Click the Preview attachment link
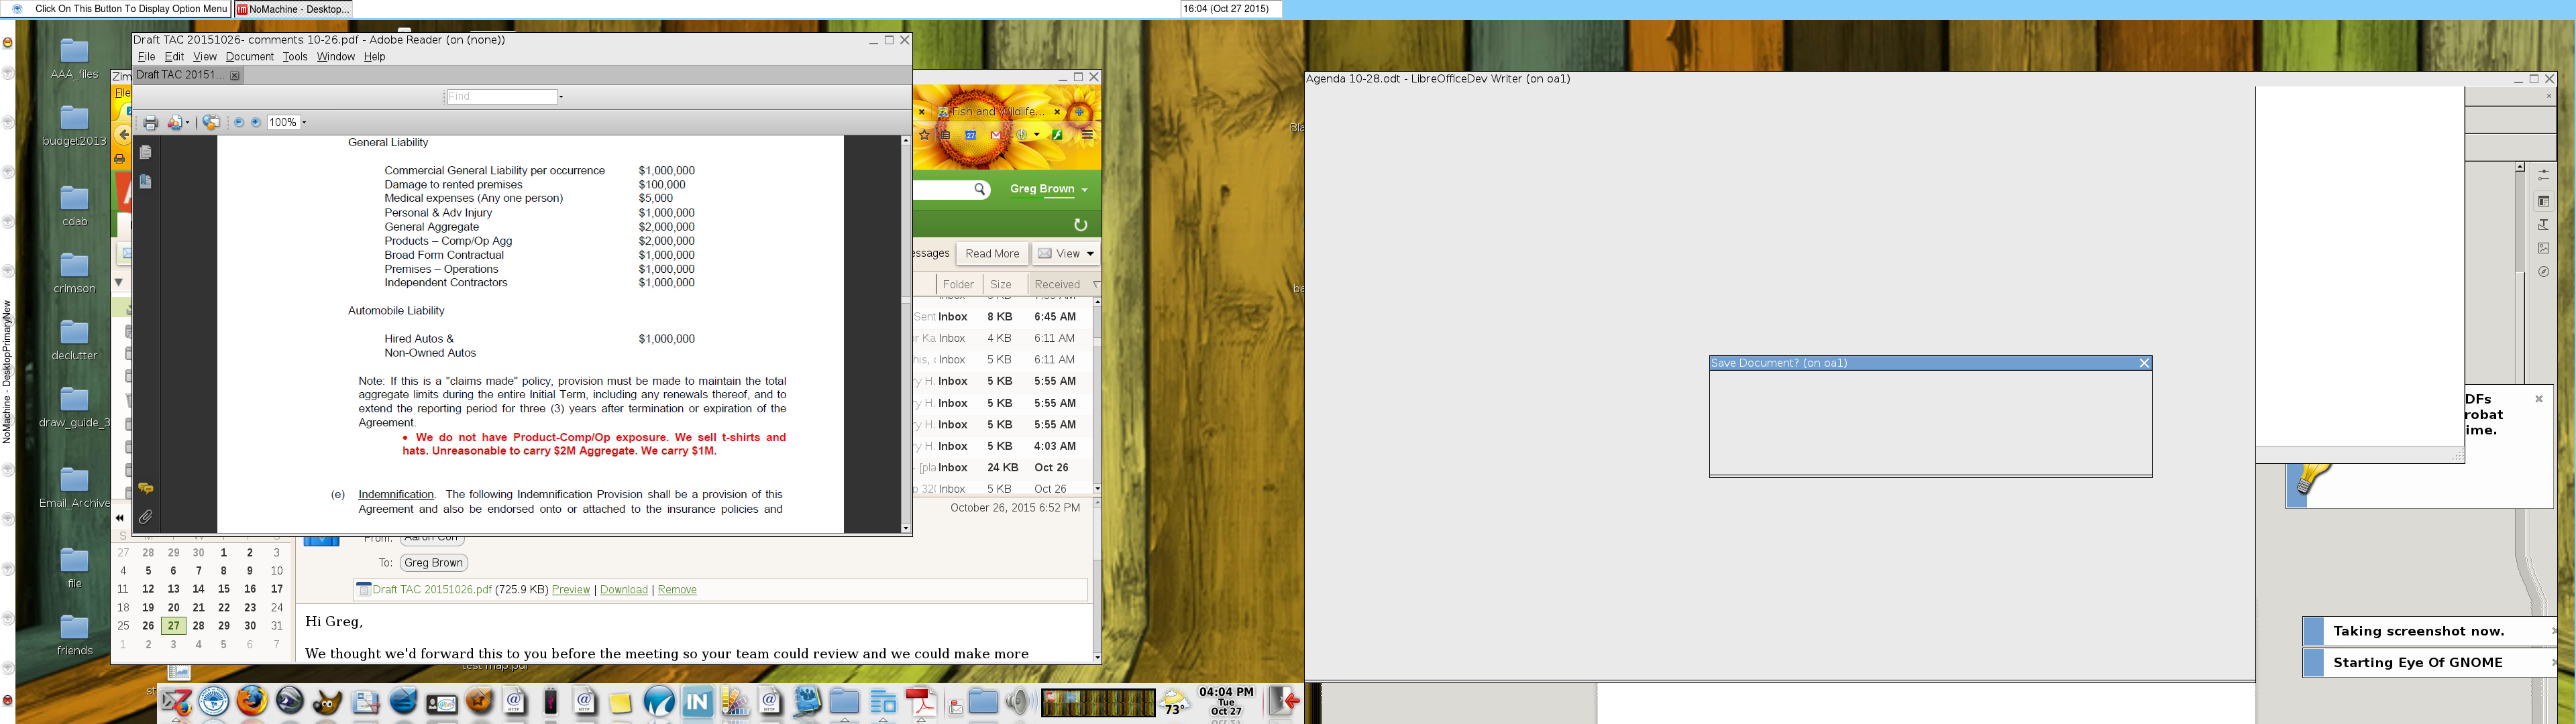 (571, 590)
